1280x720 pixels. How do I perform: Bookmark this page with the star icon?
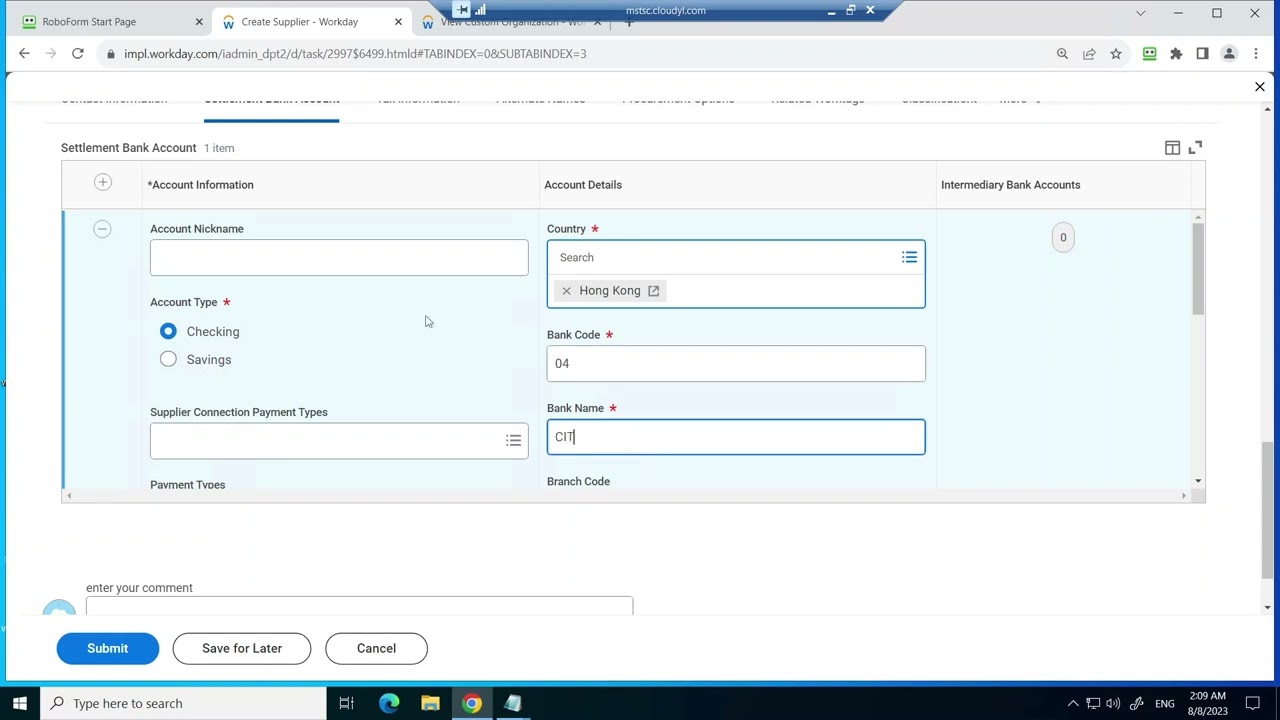(x=1116, y=54)
